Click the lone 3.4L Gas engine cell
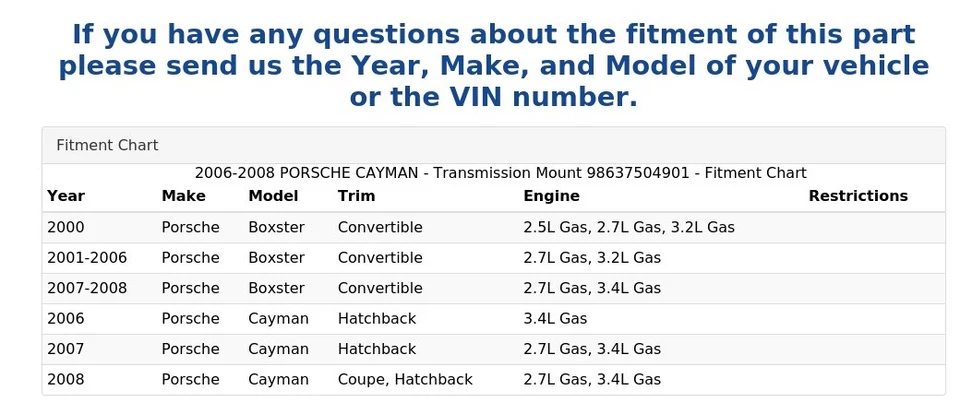The image size is (960, 414). click(555, 318)
